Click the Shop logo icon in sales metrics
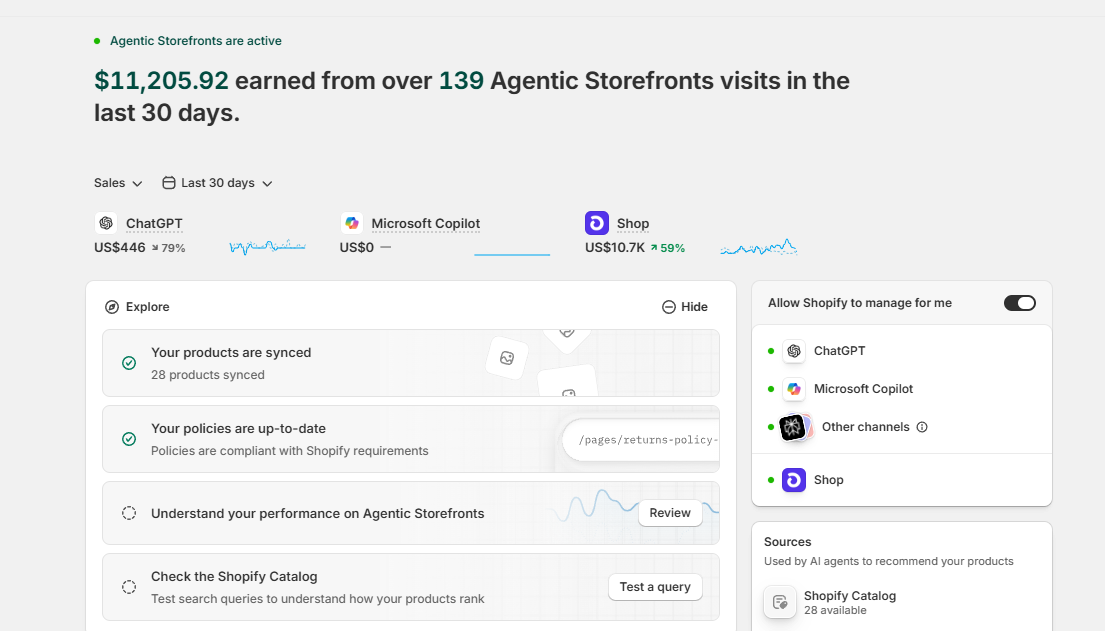Screen dimensions: 1105x631 click(597, 223)
